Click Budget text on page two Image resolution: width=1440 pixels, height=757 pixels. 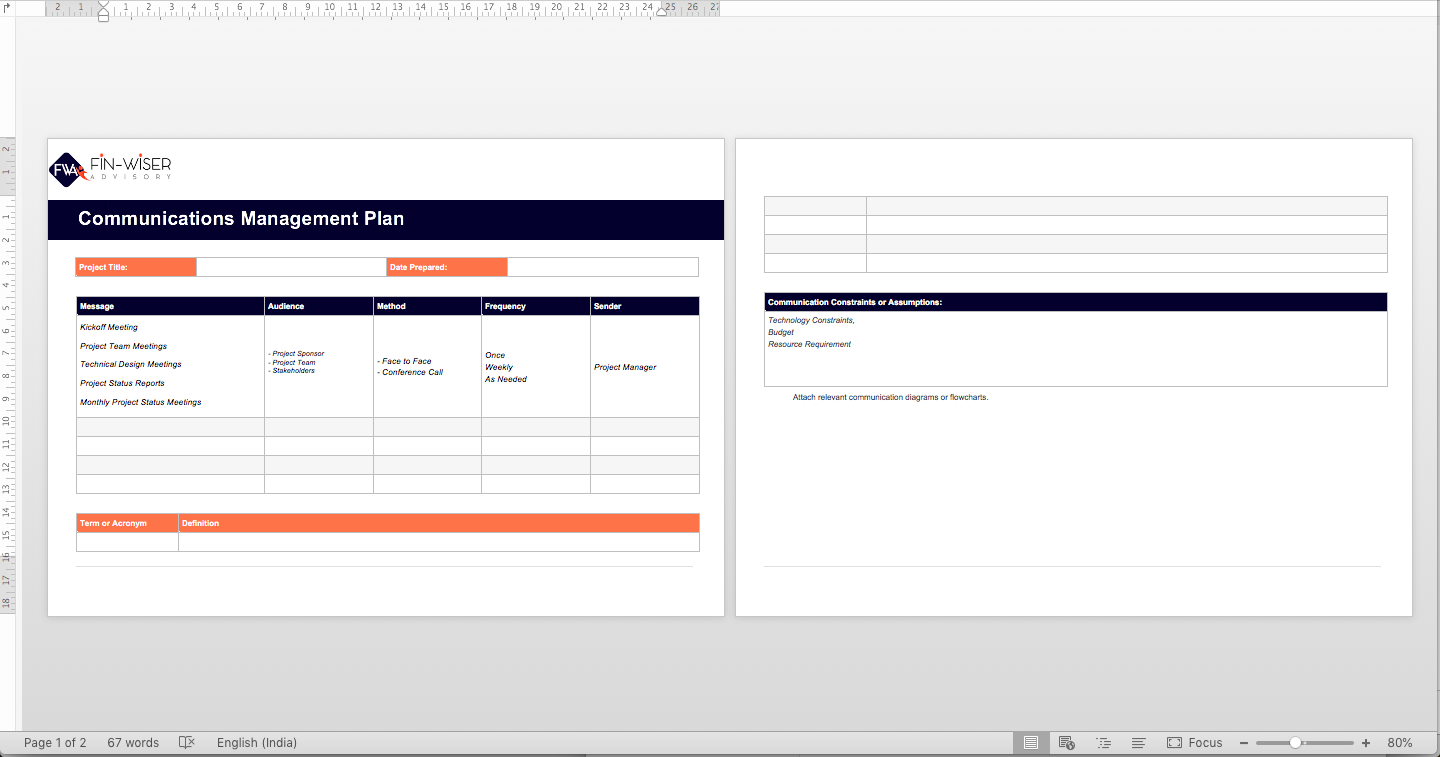(781, 332)
